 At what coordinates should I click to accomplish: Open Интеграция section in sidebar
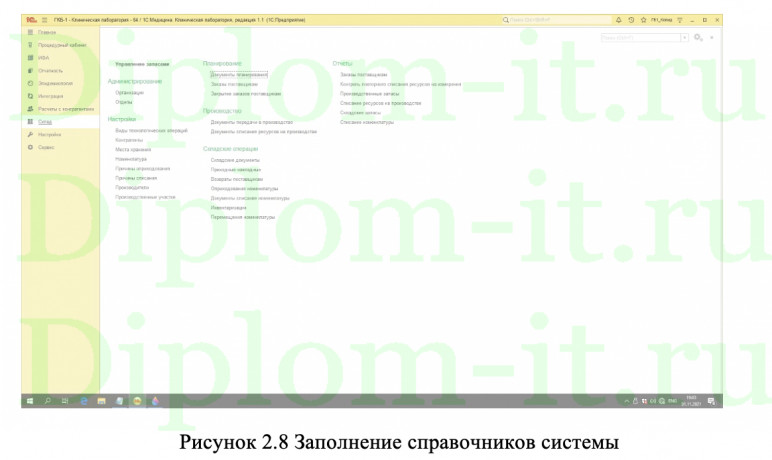50,96
